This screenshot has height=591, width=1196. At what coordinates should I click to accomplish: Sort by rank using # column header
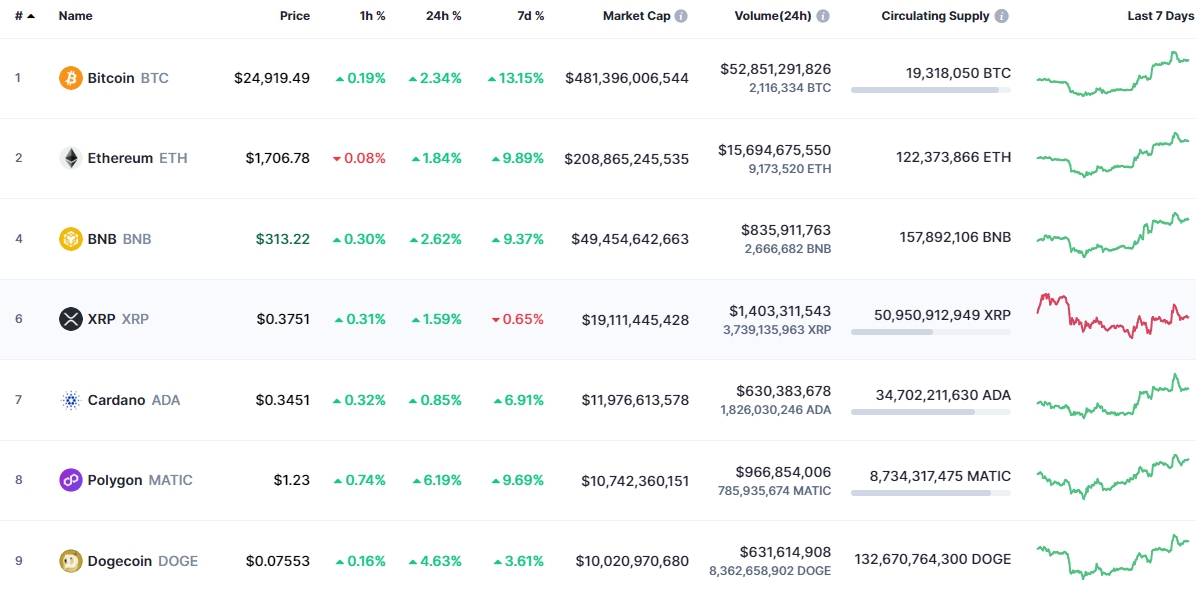coord(24,16)
